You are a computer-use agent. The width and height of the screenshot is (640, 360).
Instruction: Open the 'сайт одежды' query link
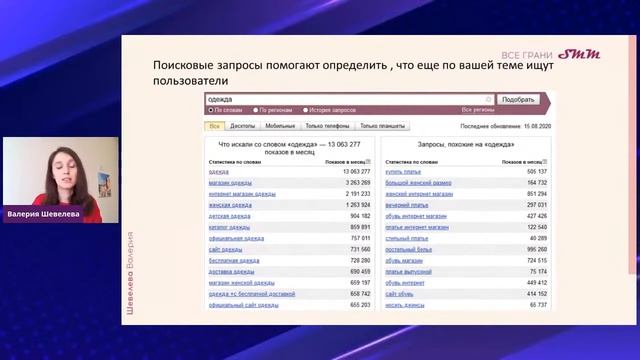coord(225,249)
